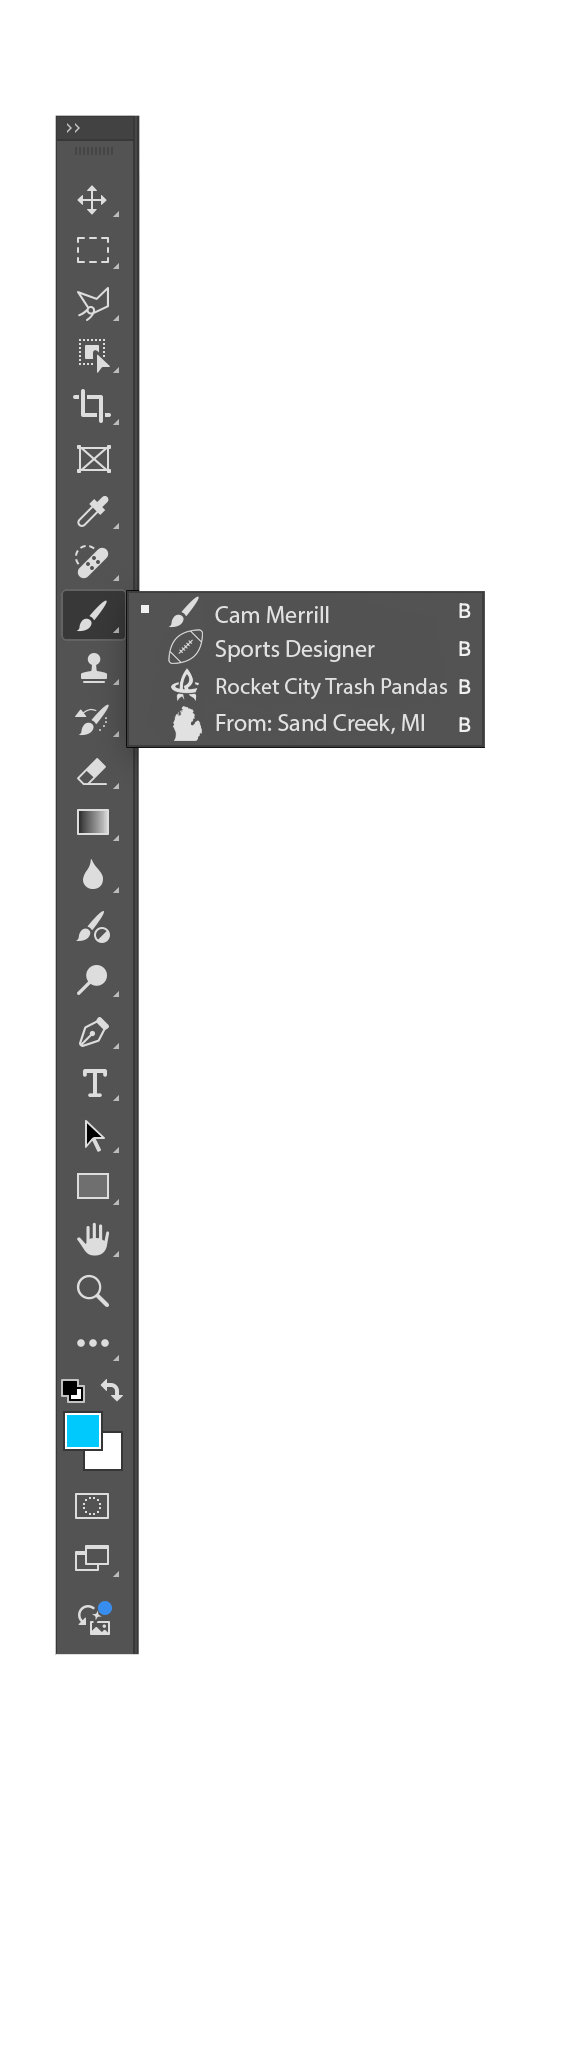This screenshot has height=2046, width=580.
Task: Select the Move tool
Action: coord(92,199)
